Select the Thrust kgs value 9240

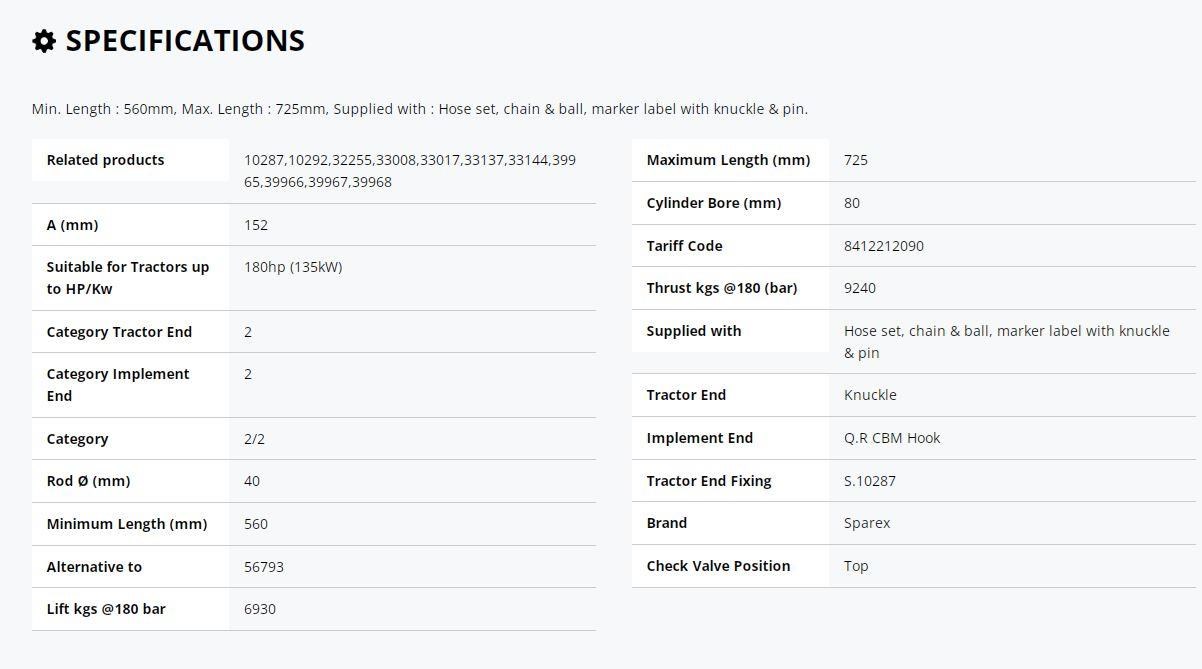click(860, 288)
